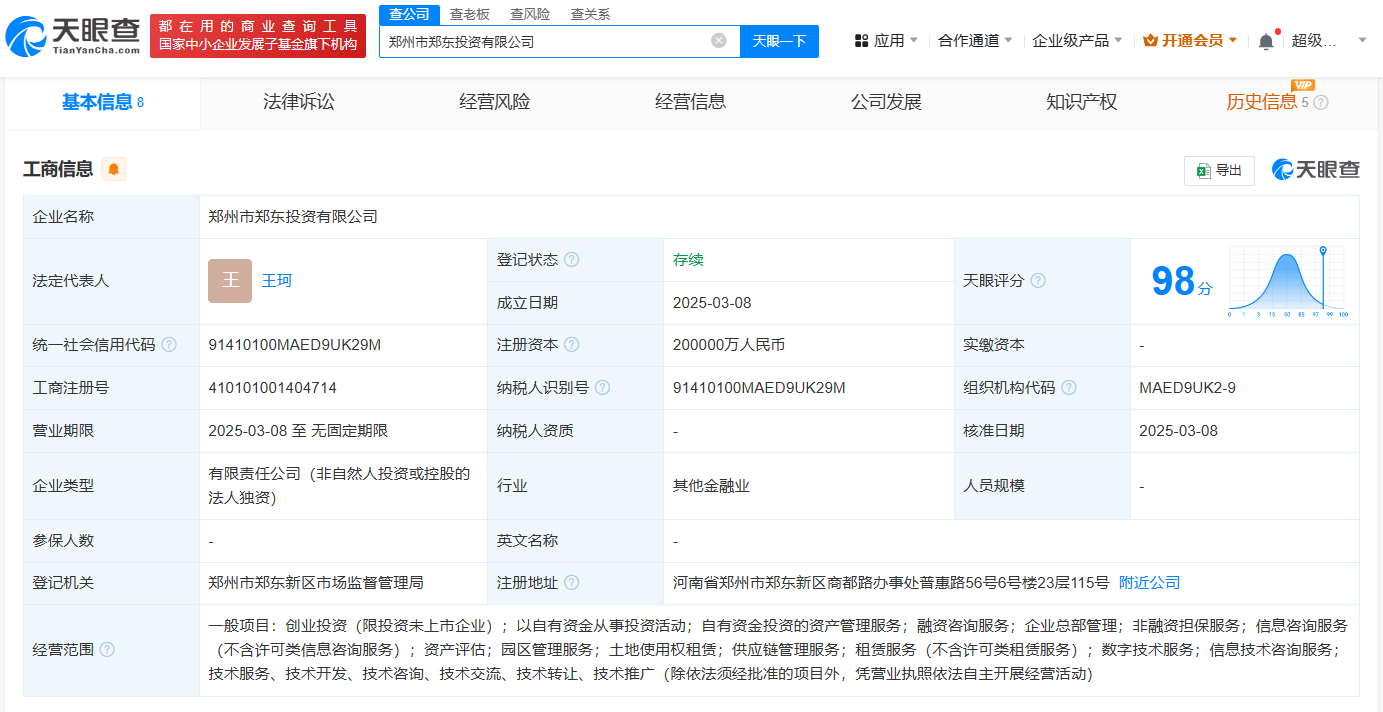
Task: Click help icon next to 登记状态
Action: pos(571,260)
